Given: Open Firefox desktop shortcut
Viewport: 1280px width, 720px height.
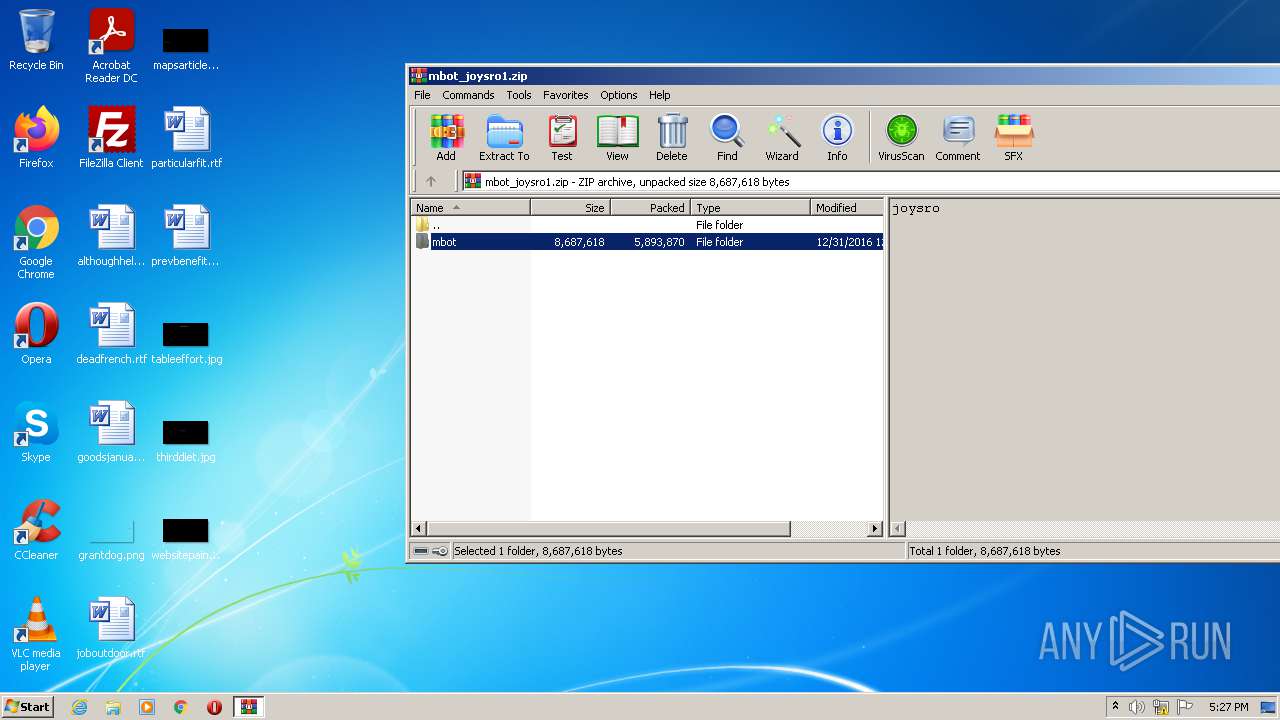Looking at the screenshot, I should (36, 138).
